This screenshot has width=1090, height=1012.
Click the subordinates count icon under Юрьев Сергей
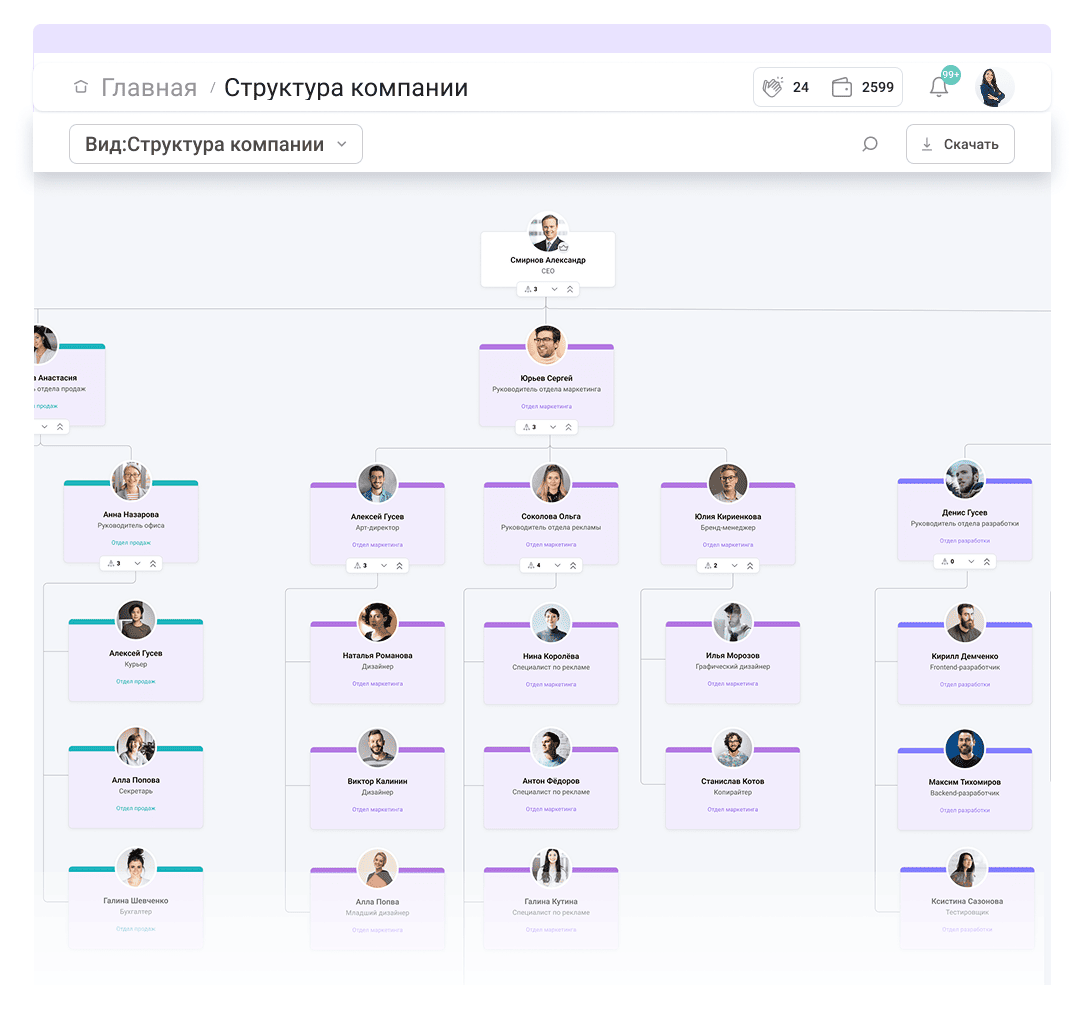point(528,427)
